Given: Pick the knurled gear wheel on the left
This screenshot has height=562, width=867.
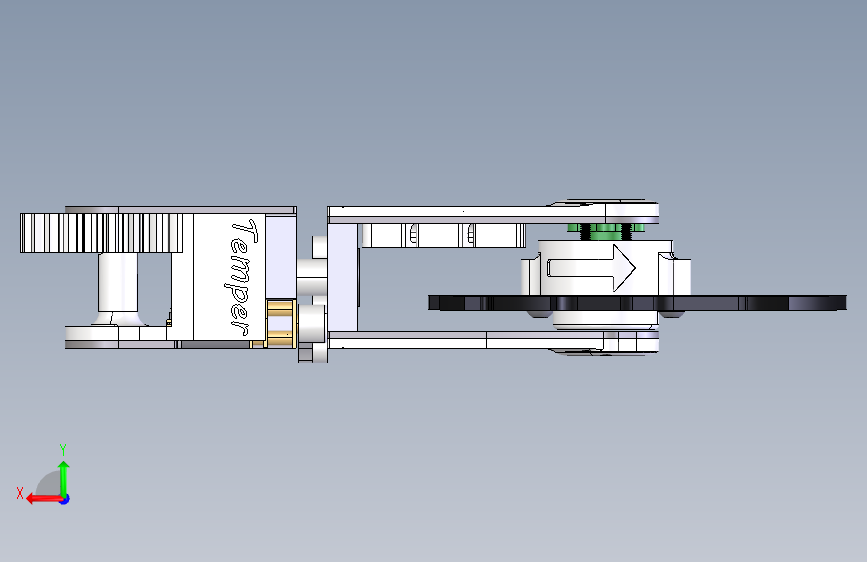Looking at the screenshot, I should click(x=101, y=233).
